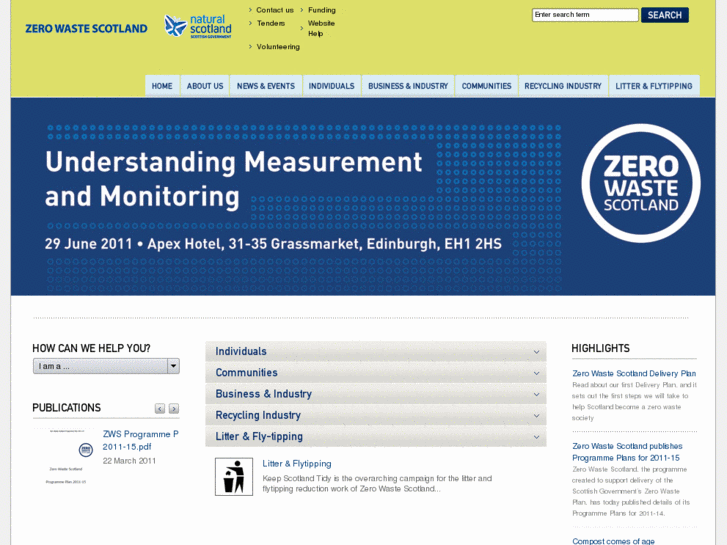Open the About Us tab
Image resolution: width=727 pixels, height=545 pixels.
point(205,86)
